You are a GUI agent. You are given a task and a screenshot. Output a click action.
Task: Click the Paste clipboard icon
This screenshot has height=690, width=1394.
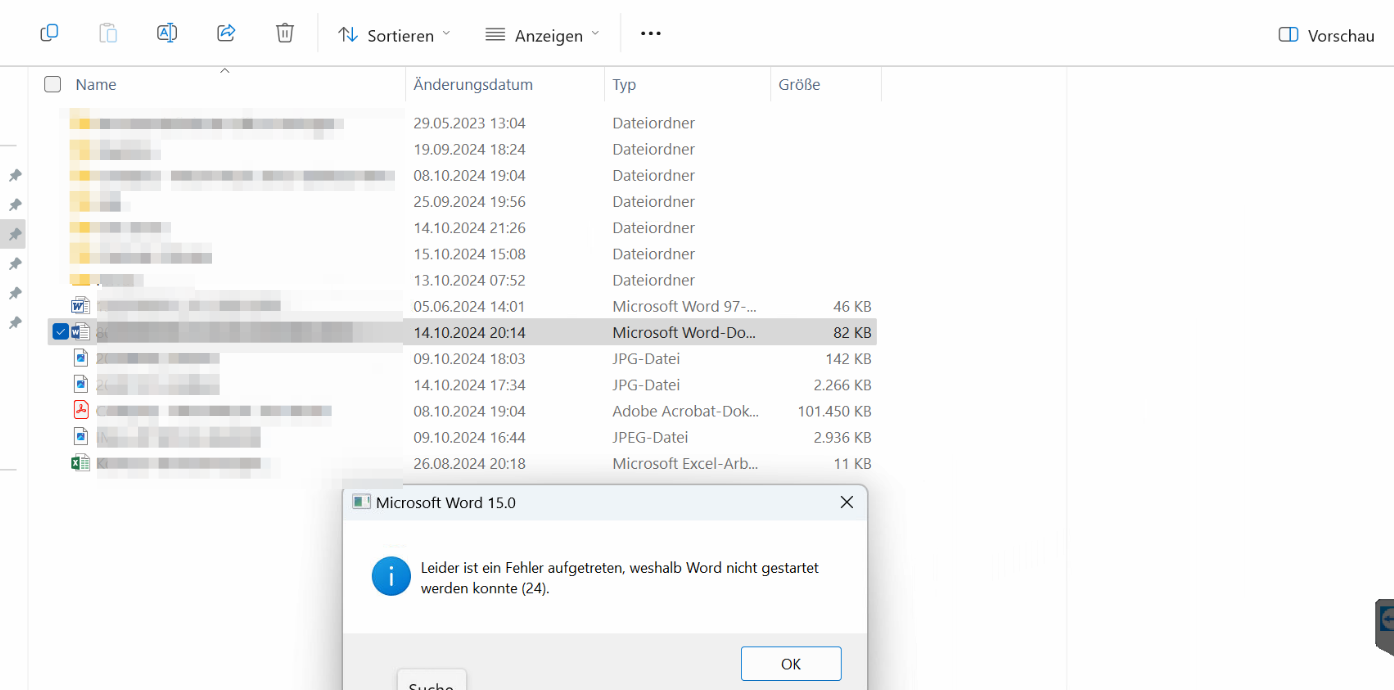(x=108, y=34)
